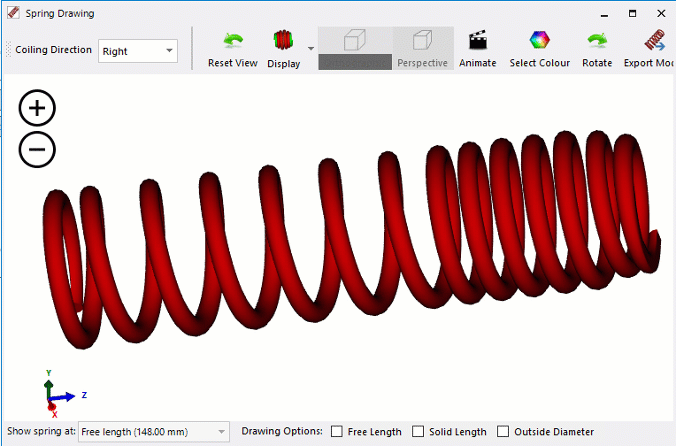The width and height of the screenshot is (676, 446).
Task: Enable the Free Length checkbox
Action: coord(338,432)
